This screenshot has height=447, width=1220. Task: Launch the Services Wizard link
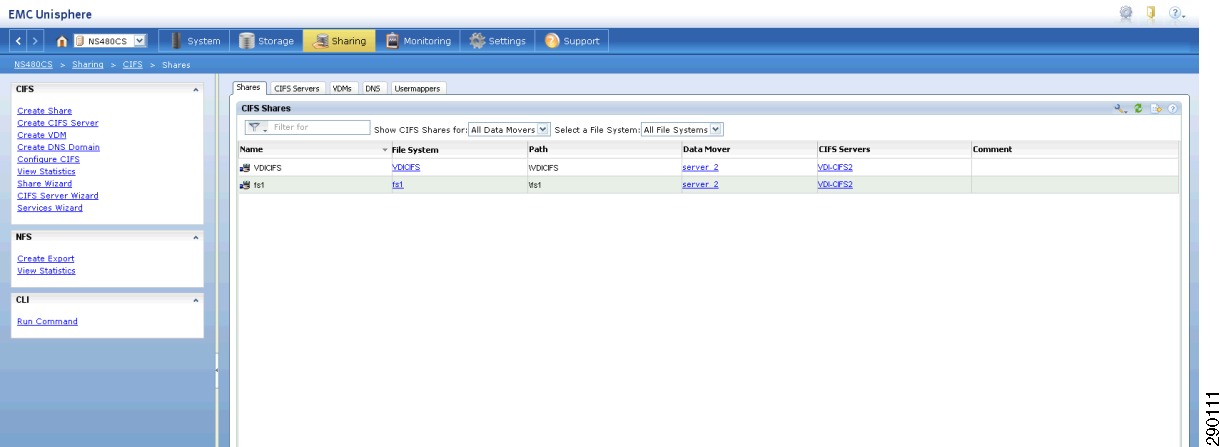coord(50,208)
